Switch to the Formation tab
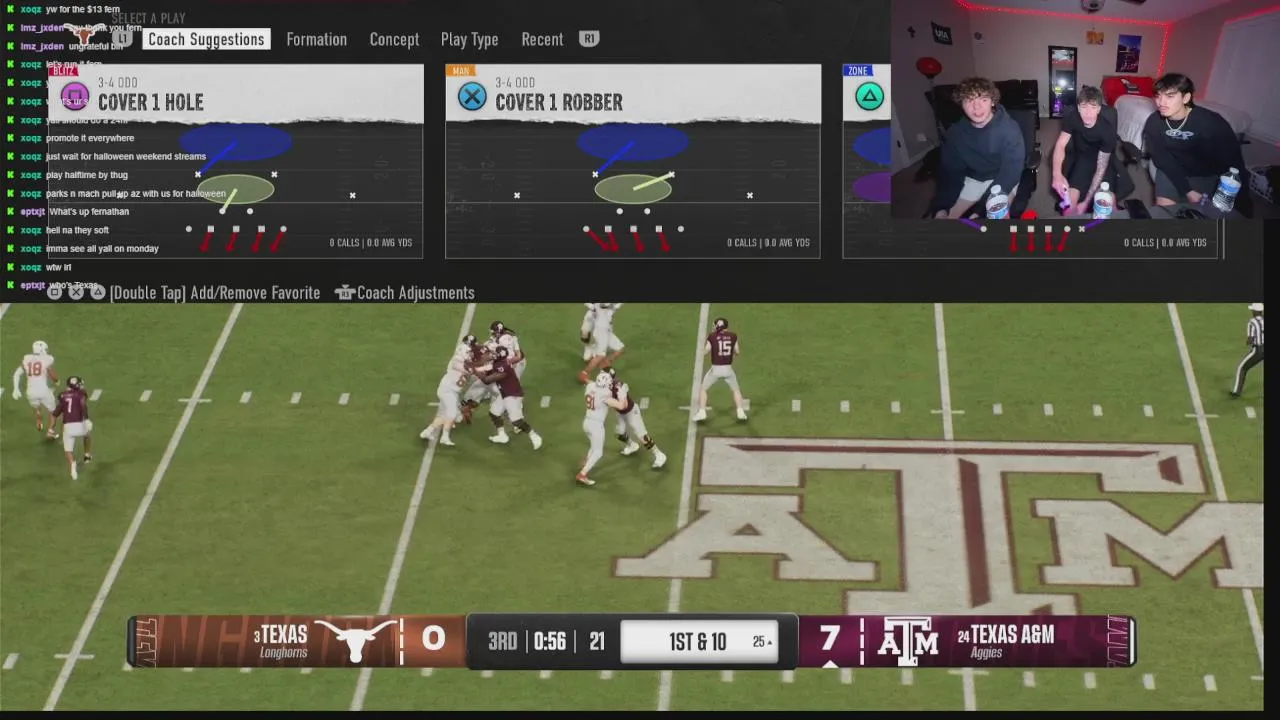1280x720 pixels. tap(316, 39)
